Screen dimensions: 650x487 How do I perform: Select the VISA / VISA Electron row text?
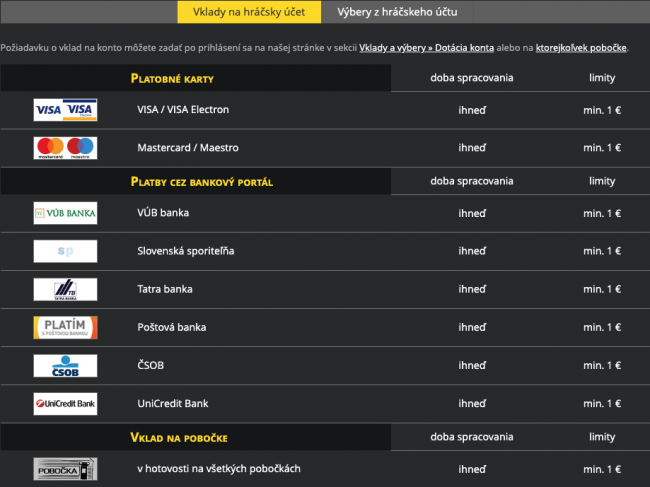pos(186,110)
